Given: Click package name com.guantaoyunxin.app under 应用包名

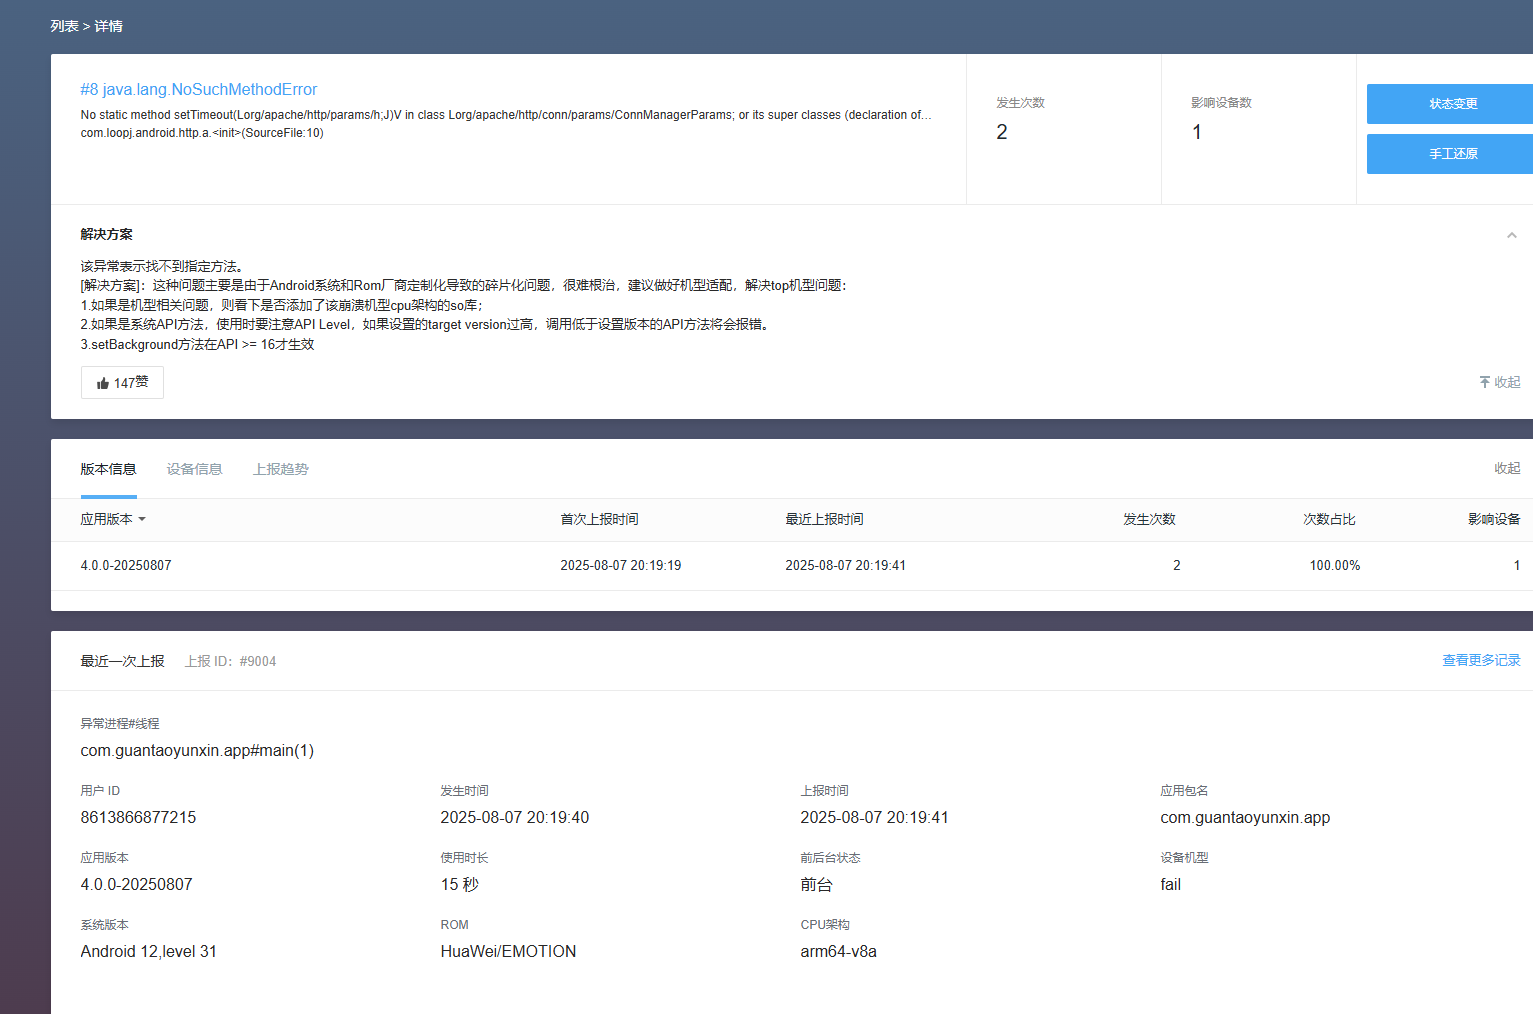Looking at the screenshot, I should (x=1245, y=818).
